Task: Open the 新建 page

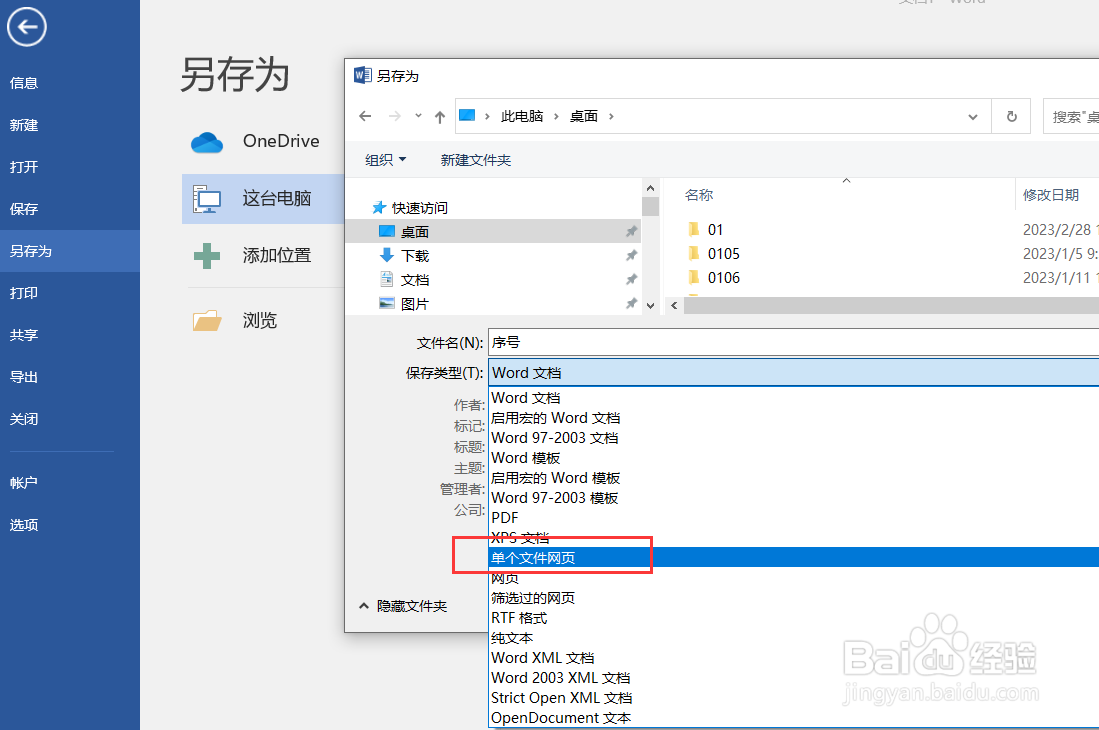Action: (24, 125)
